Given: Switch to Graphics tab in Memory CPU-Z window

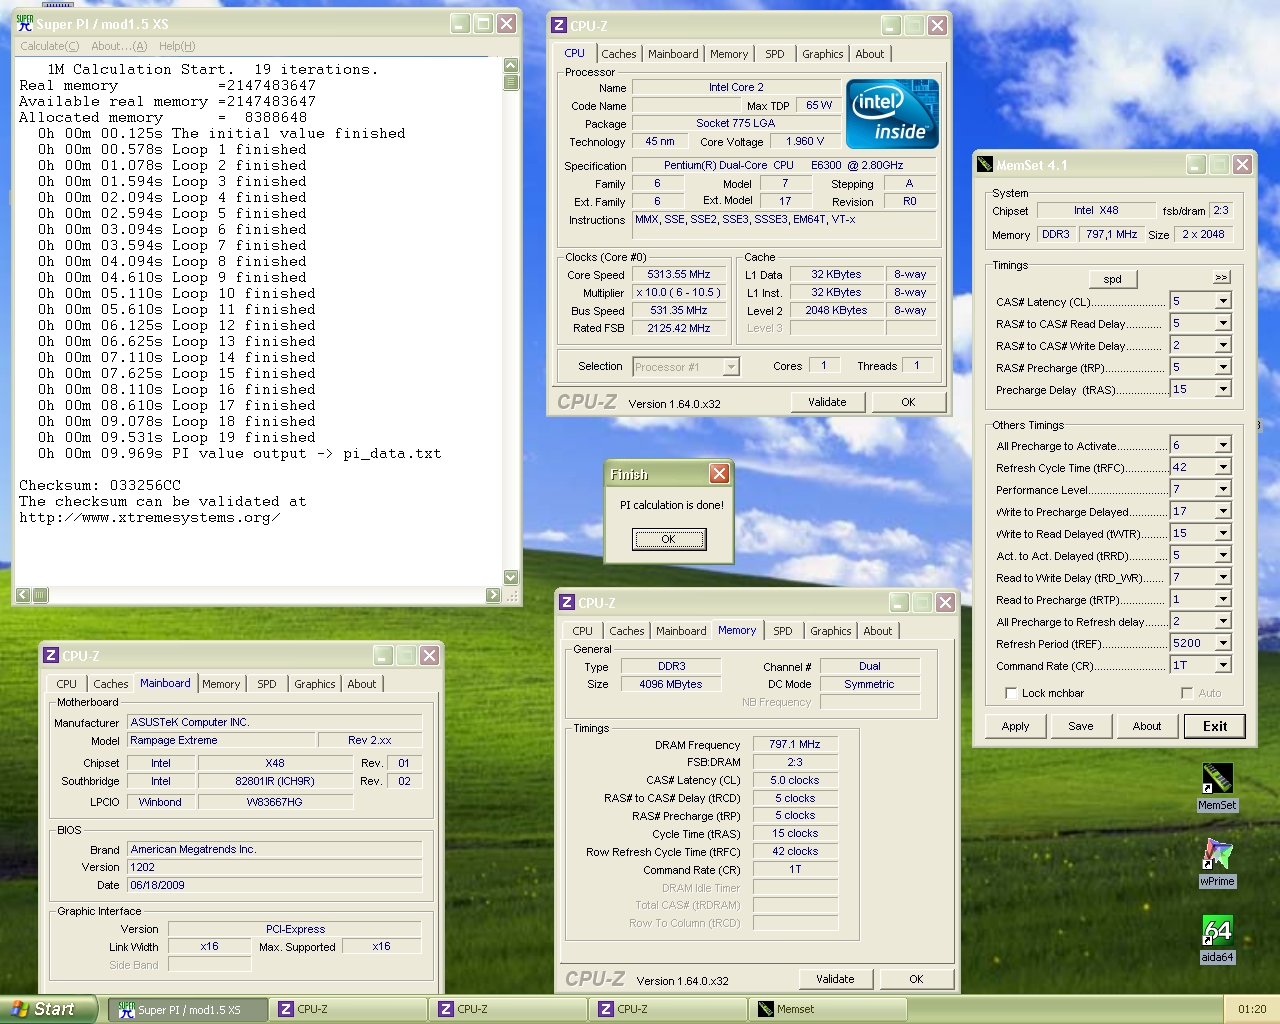Looking at the screenshot, I should [x=831, y=631].
